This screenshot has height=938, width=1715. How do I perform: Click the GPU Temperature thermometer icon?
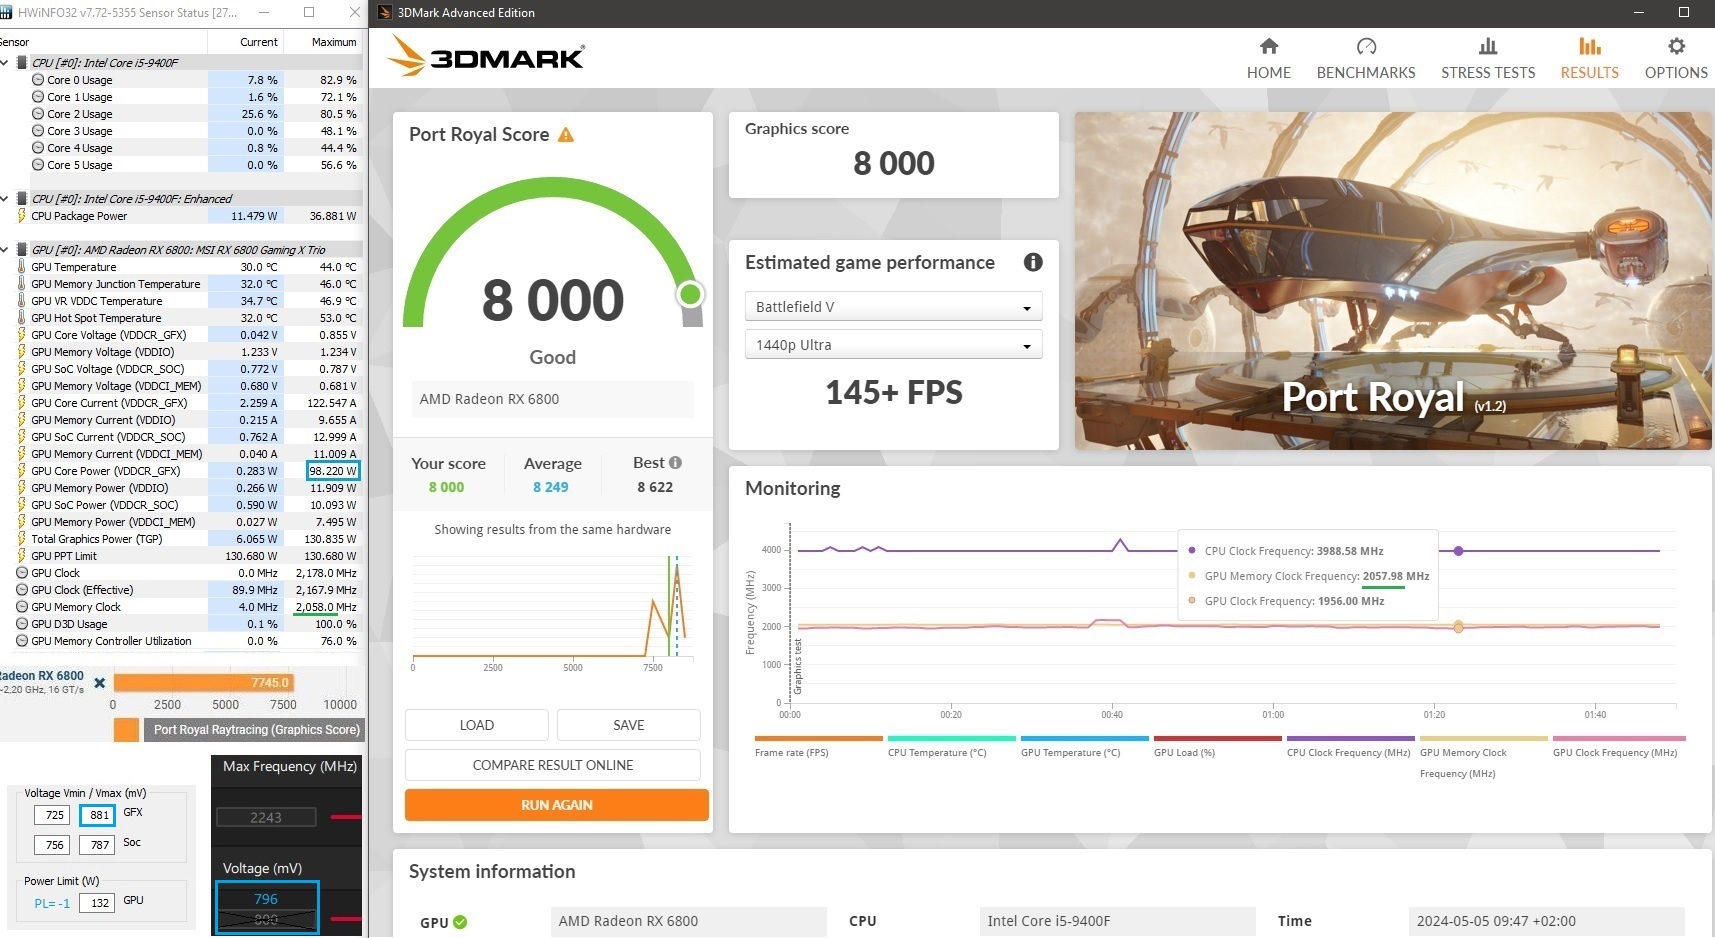click(22, 267)
